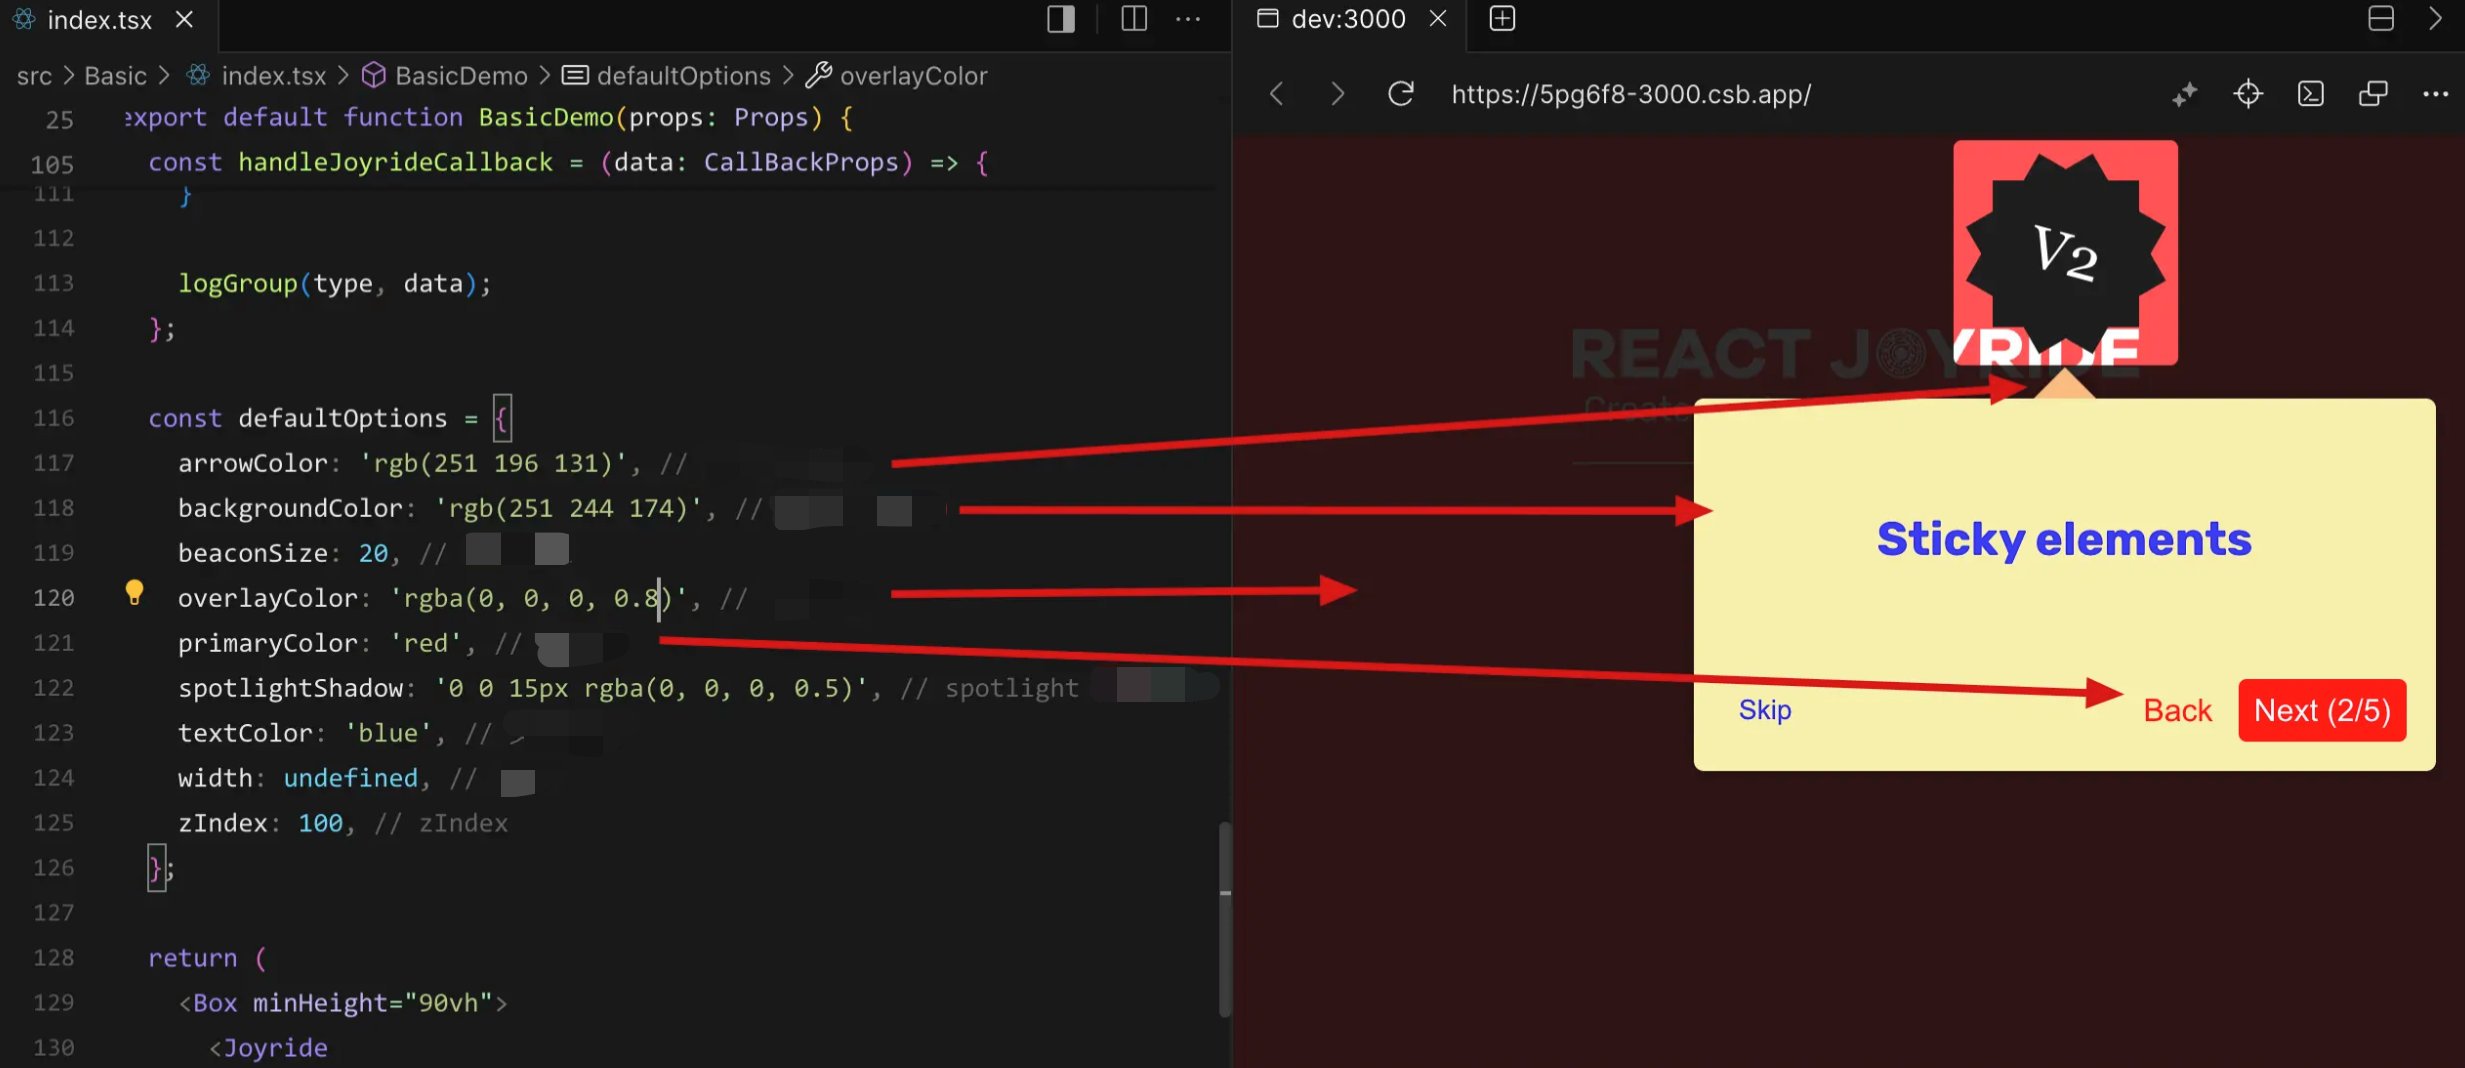Open a new preview tab with plus icon
Image resolution: width=2465 pixels, height=1068 pixels.
(x=1502, y=19)
